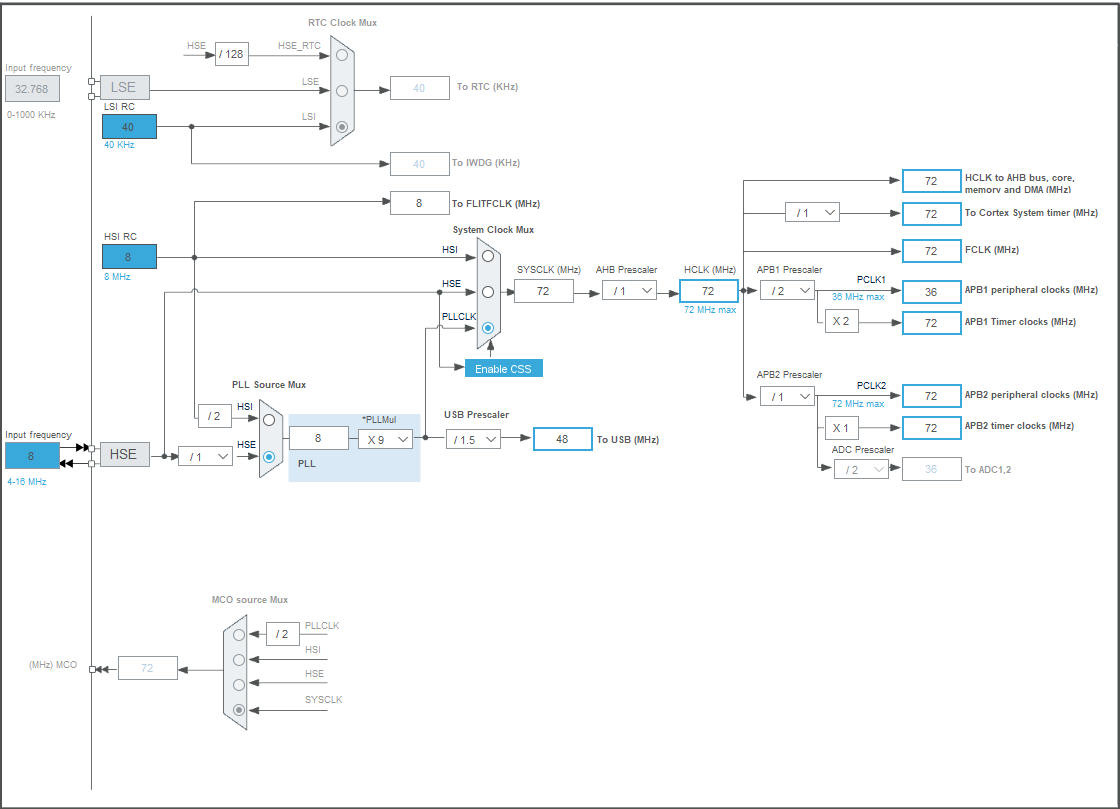Click the 'System Clock Mux' title
The width and height of the screenshot is (1120, 809).
[494, 230]
